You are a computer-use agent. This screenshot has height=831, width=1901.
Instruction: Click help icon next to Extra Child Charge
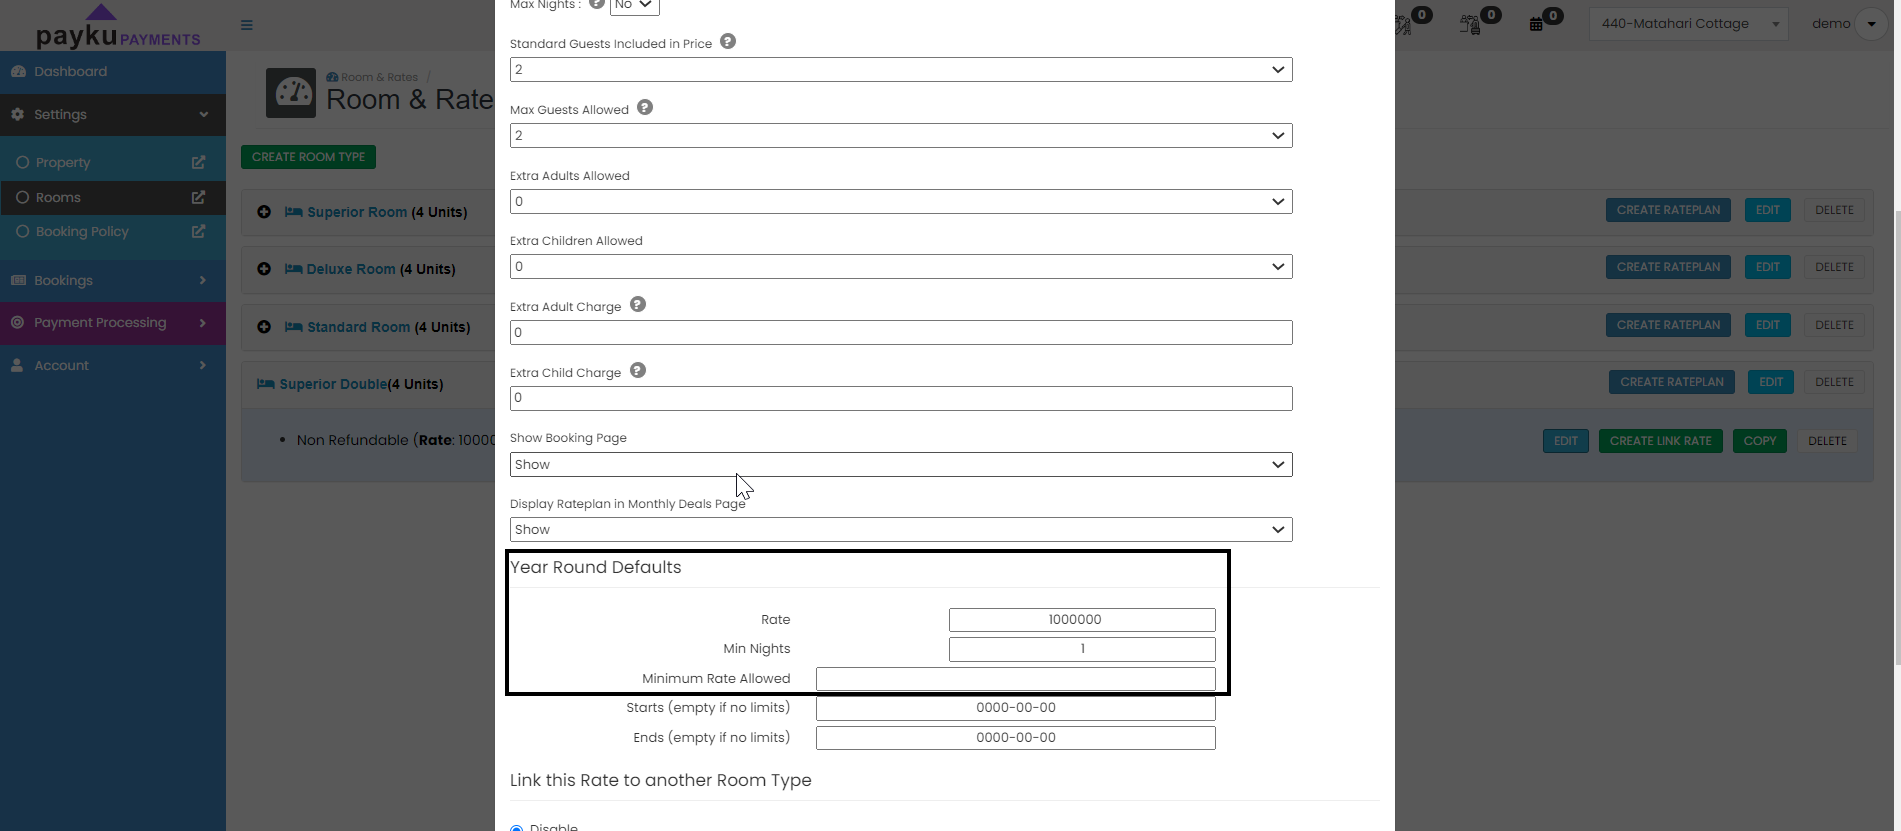tap(638, 371)
